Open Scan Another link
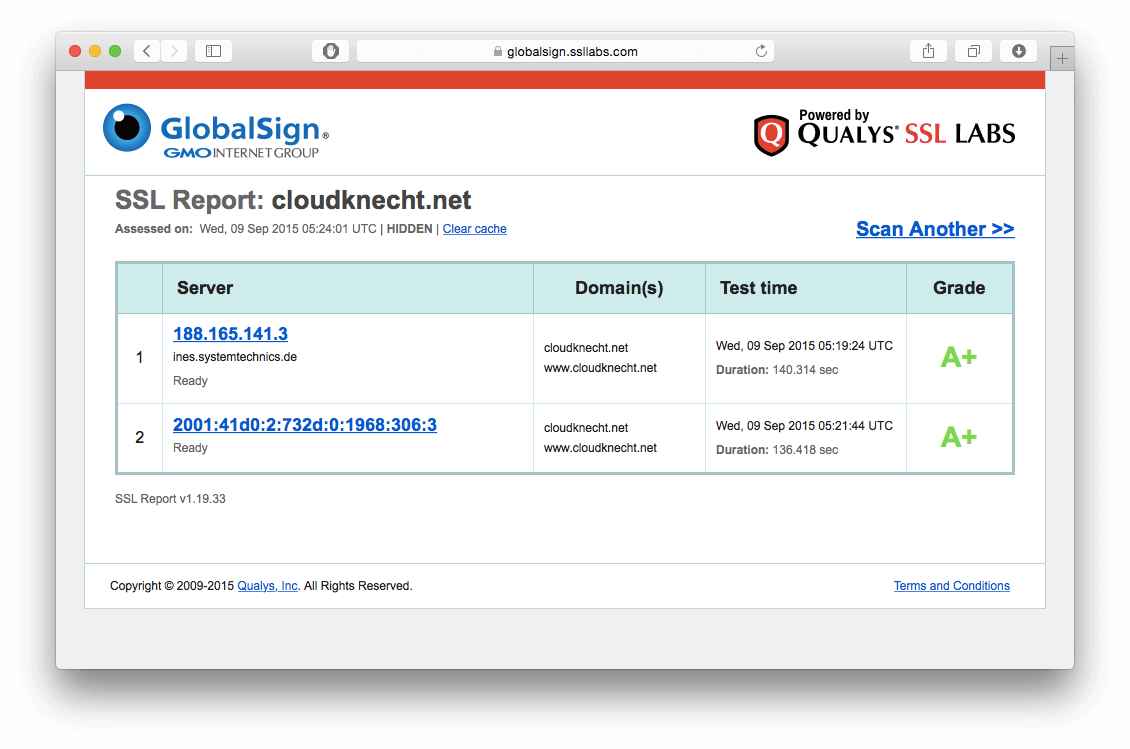This screenshot has width=1130, height=749. click(x=935, y=229)
